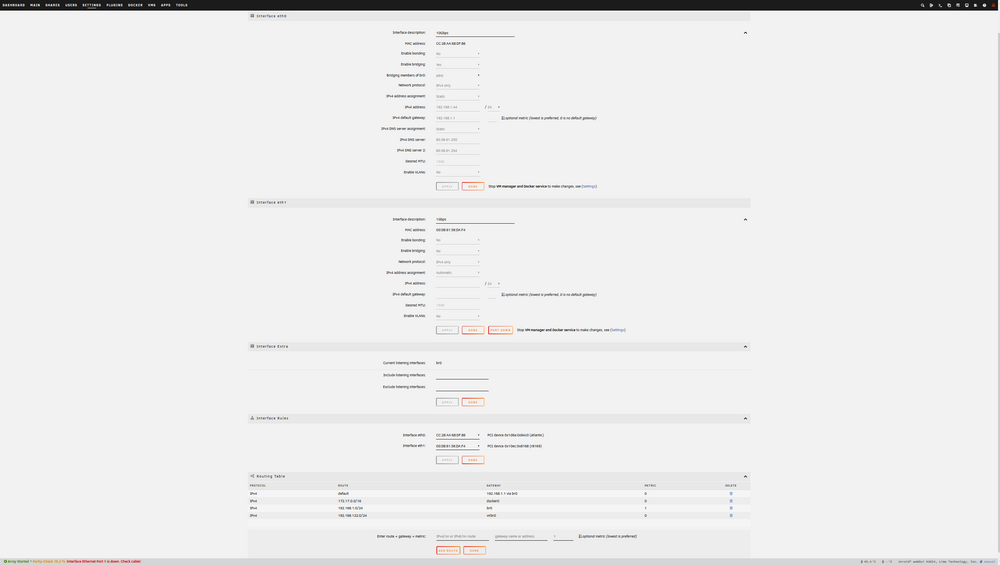Collapse the Interface eth1 section chevron
The height and width of the screenshot is (565, 1000).
point(745,219)
